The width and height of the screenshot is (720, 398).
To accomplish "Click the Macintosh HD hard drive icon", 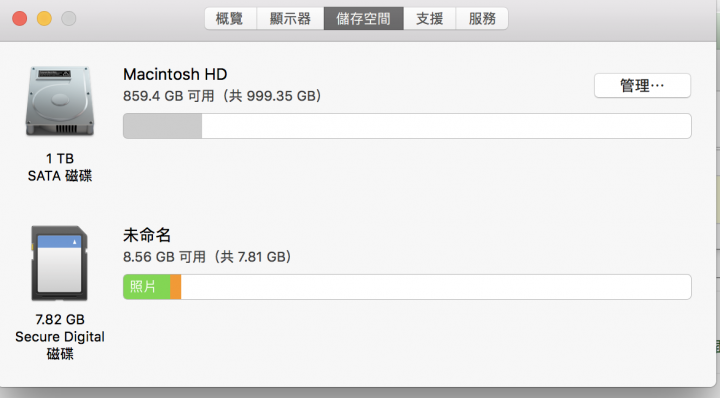I will point(60,101).
